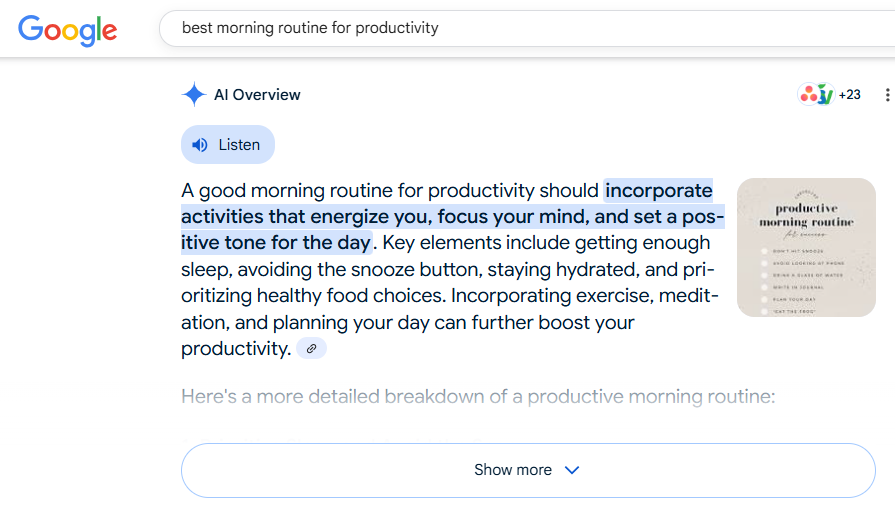This screenshot has height=514, width=895.
Task: Open the link chip after 'productivity.'
Action: coord(311,349)
